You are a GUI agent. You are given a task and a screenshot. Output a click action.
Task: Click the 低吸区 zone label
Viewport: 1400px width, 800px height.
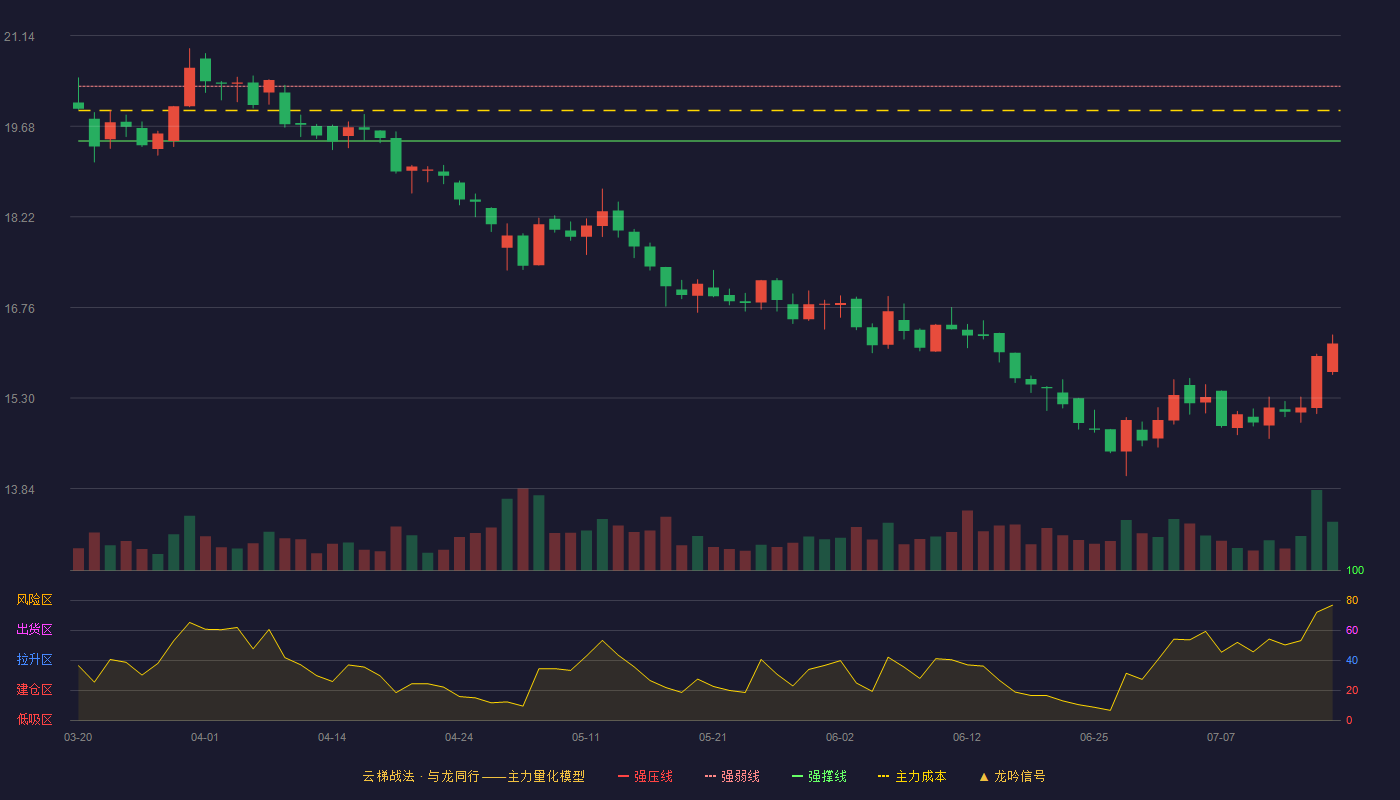[34, 719]
